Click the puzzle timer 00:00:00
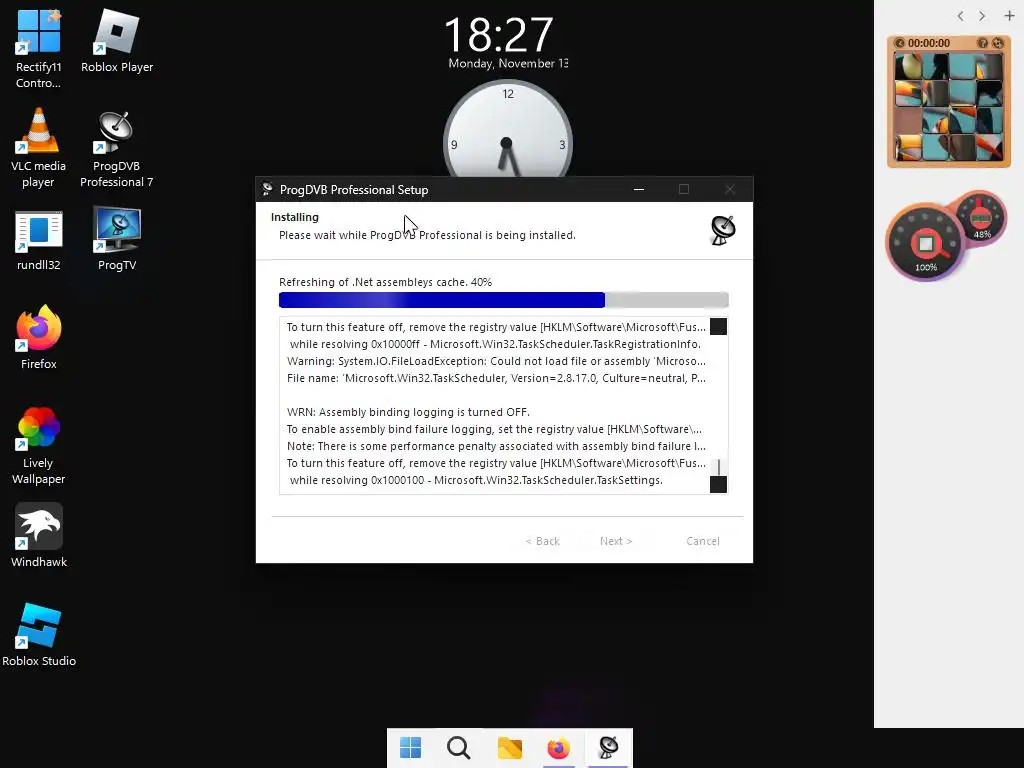The image size is (1024, 768). click(929, 43)
